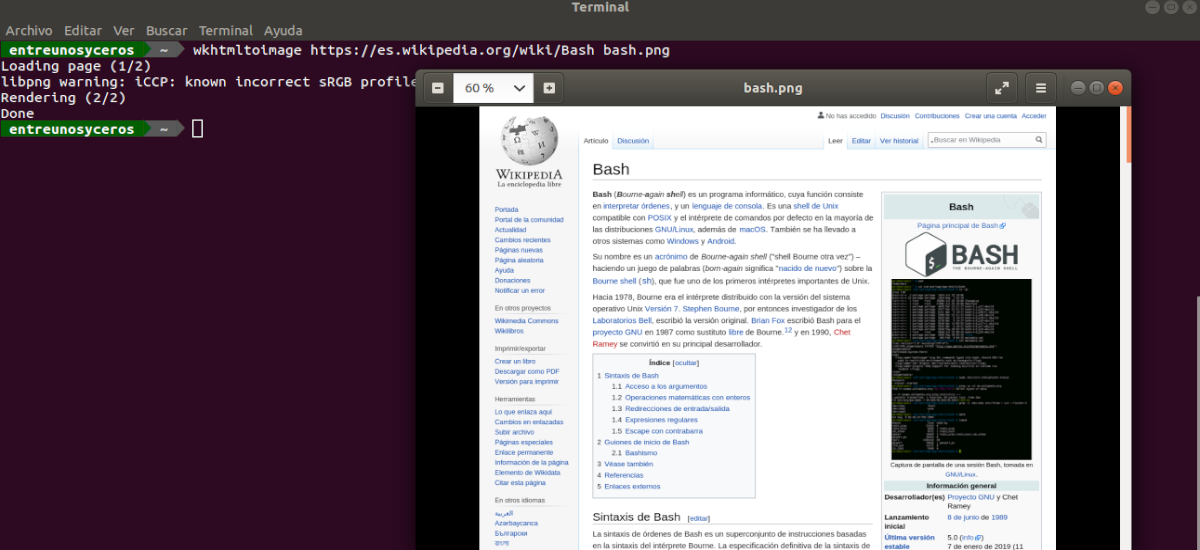Image resolution: width=1200 pixels, height=550 pixels.
Task: Click the Wikipedia globe logo
Action: click(x=528, y=140)
